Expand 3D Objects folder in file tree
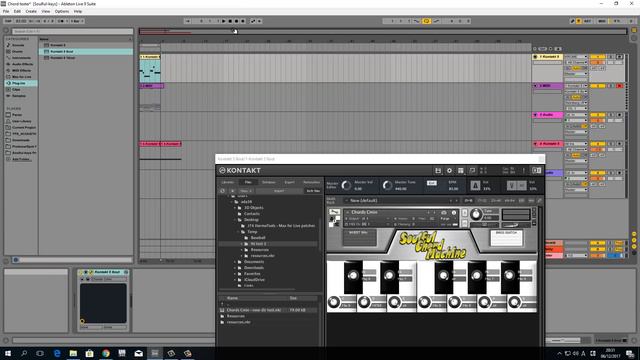Screen dimensions: 640x360 (236, 208)
